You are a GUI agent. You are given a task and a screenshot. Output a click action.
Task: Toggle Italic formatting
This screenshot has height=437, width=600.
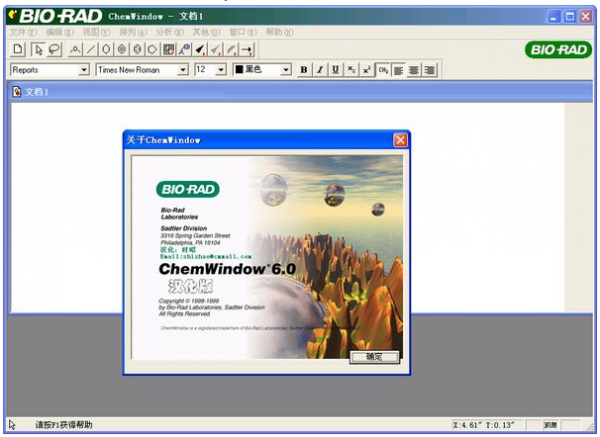[320, 70]
